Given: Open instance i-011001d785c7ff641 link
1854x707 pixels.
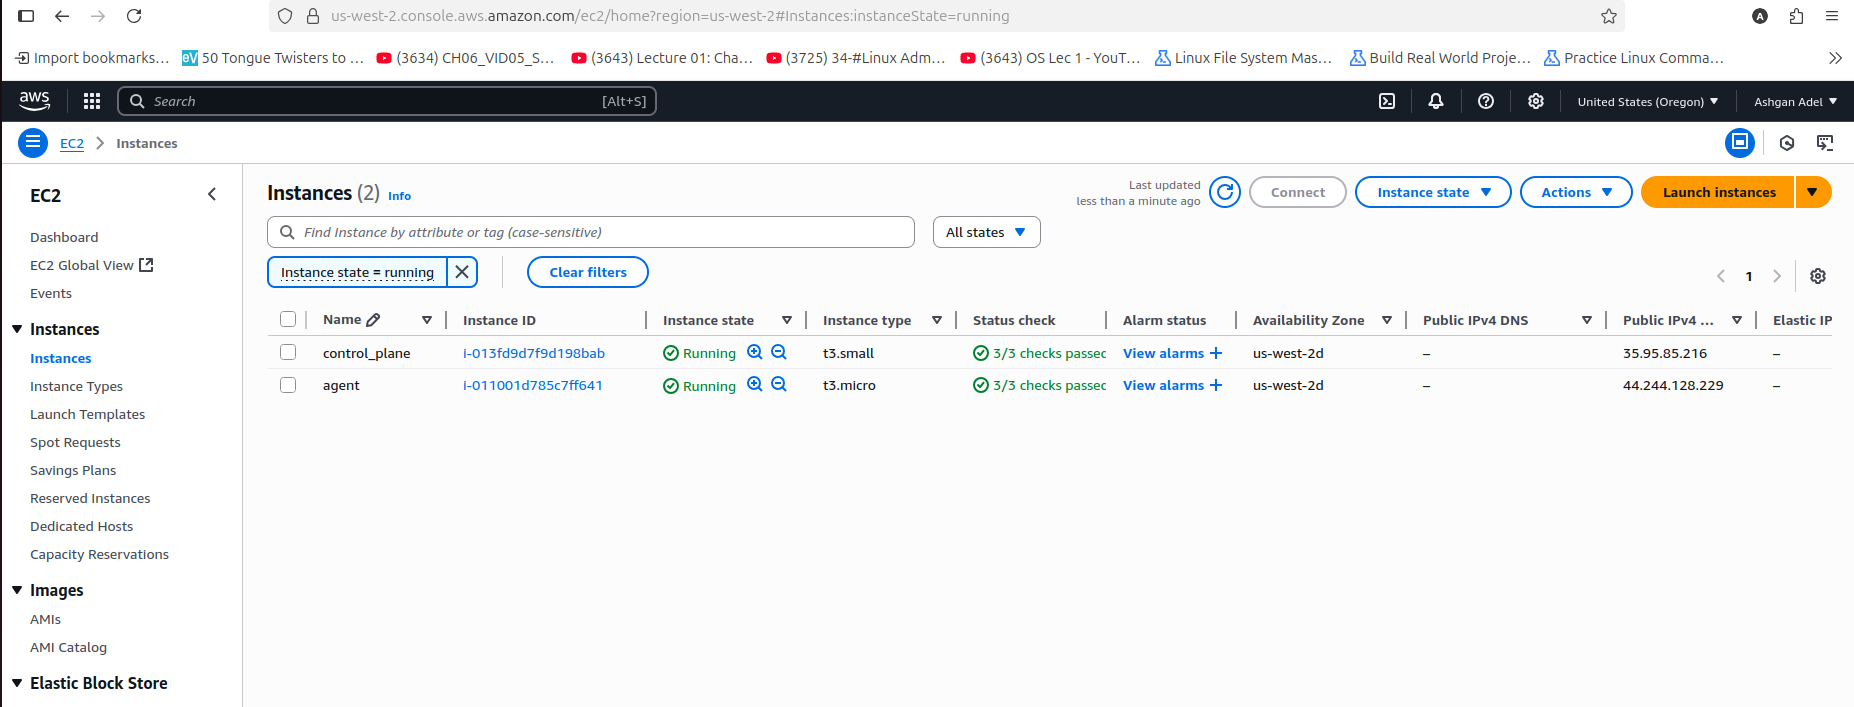Looking at the screenshot, I should 533,385.
